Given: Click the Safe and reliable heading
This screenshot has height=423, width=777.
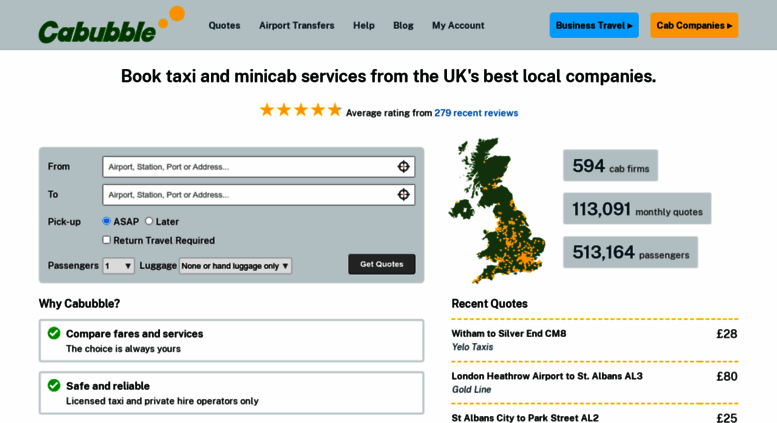Looking at the screenshot, I should click(108, 386).
